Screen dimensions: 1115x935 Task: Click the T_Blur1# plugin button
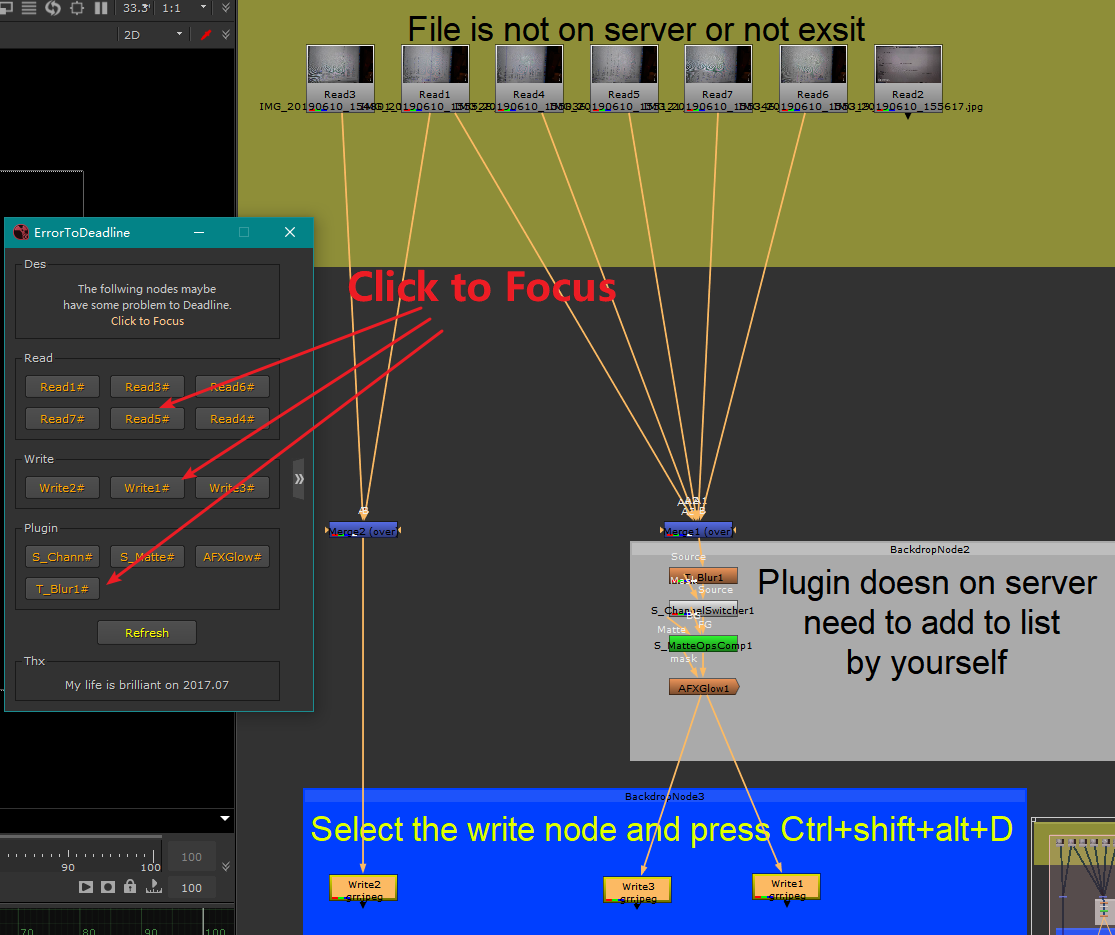click(x=62, y=589)
